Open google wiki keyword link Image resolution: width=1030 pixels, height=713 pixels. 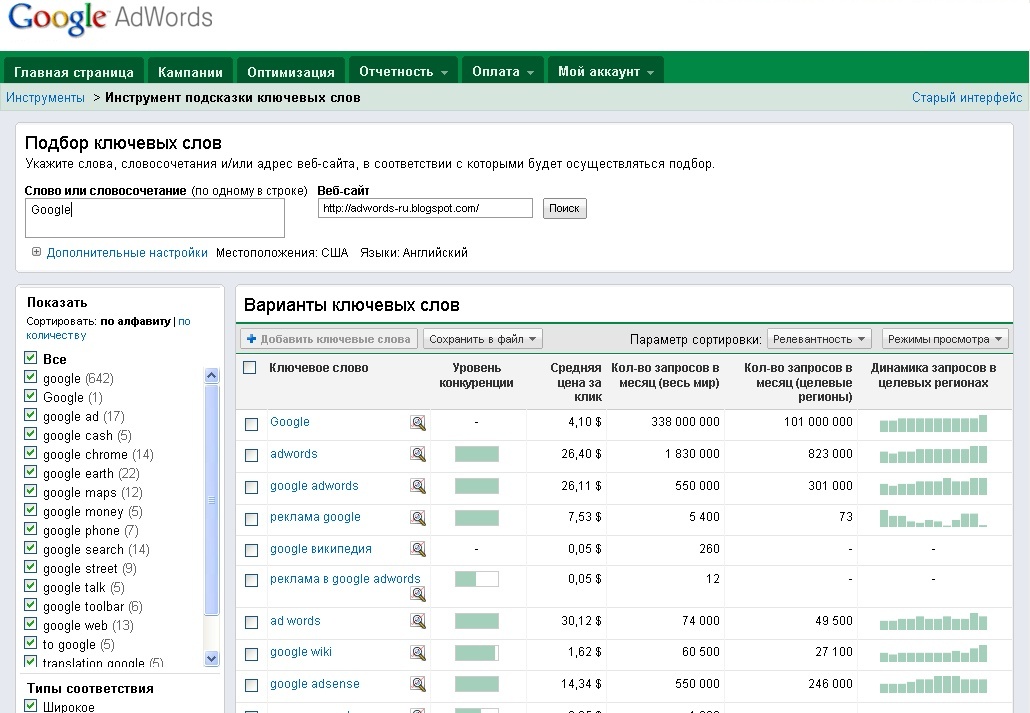click(x=301, y=652)
